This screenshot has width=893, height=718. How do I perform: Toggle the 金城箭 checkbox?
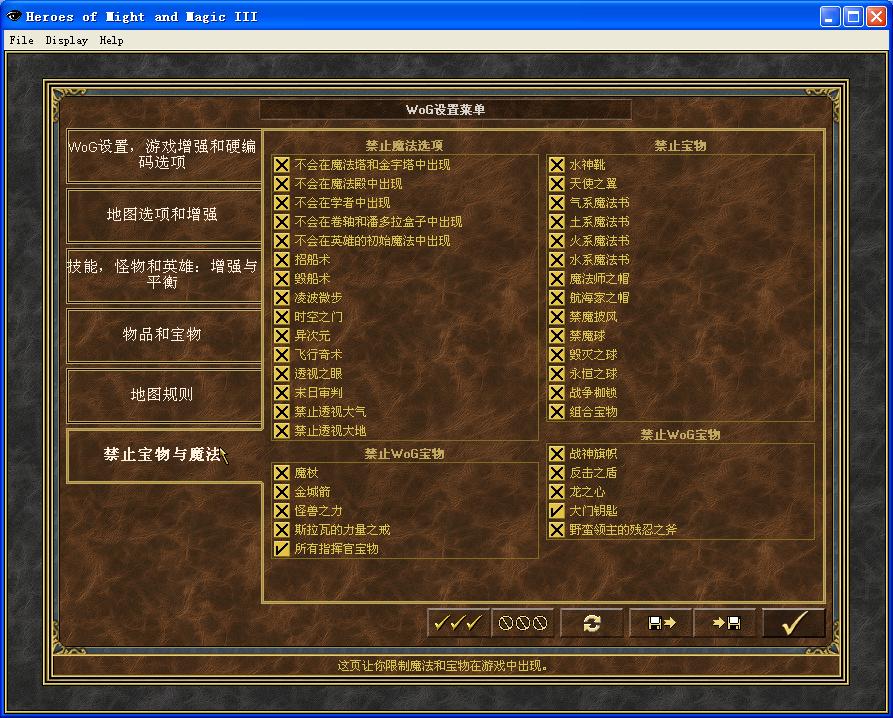(x=281, y=491)
